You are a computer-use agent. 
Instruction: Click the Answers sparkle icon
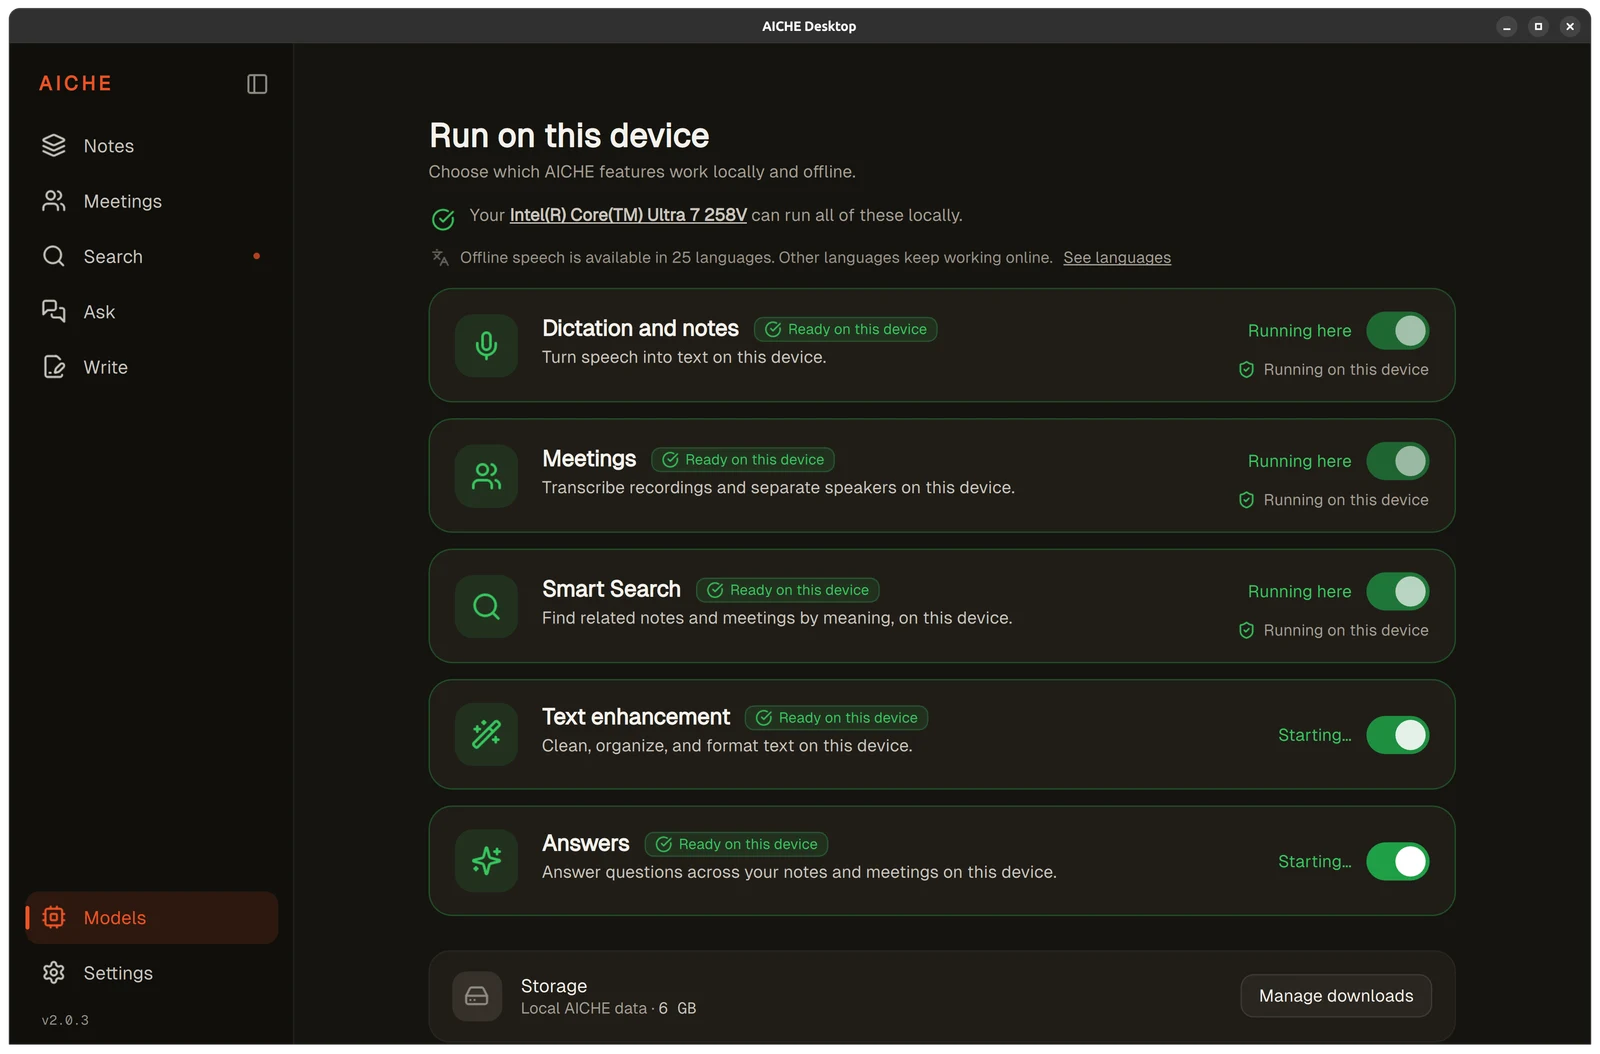point(486,861)
